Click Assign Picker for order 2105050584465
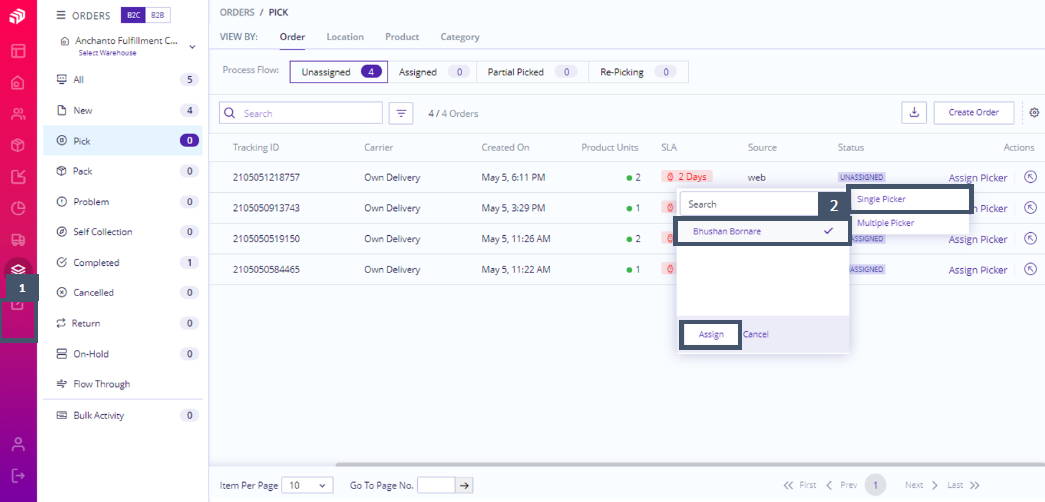Viewport: 1045px width, 502px height. (x=978, y=270)
